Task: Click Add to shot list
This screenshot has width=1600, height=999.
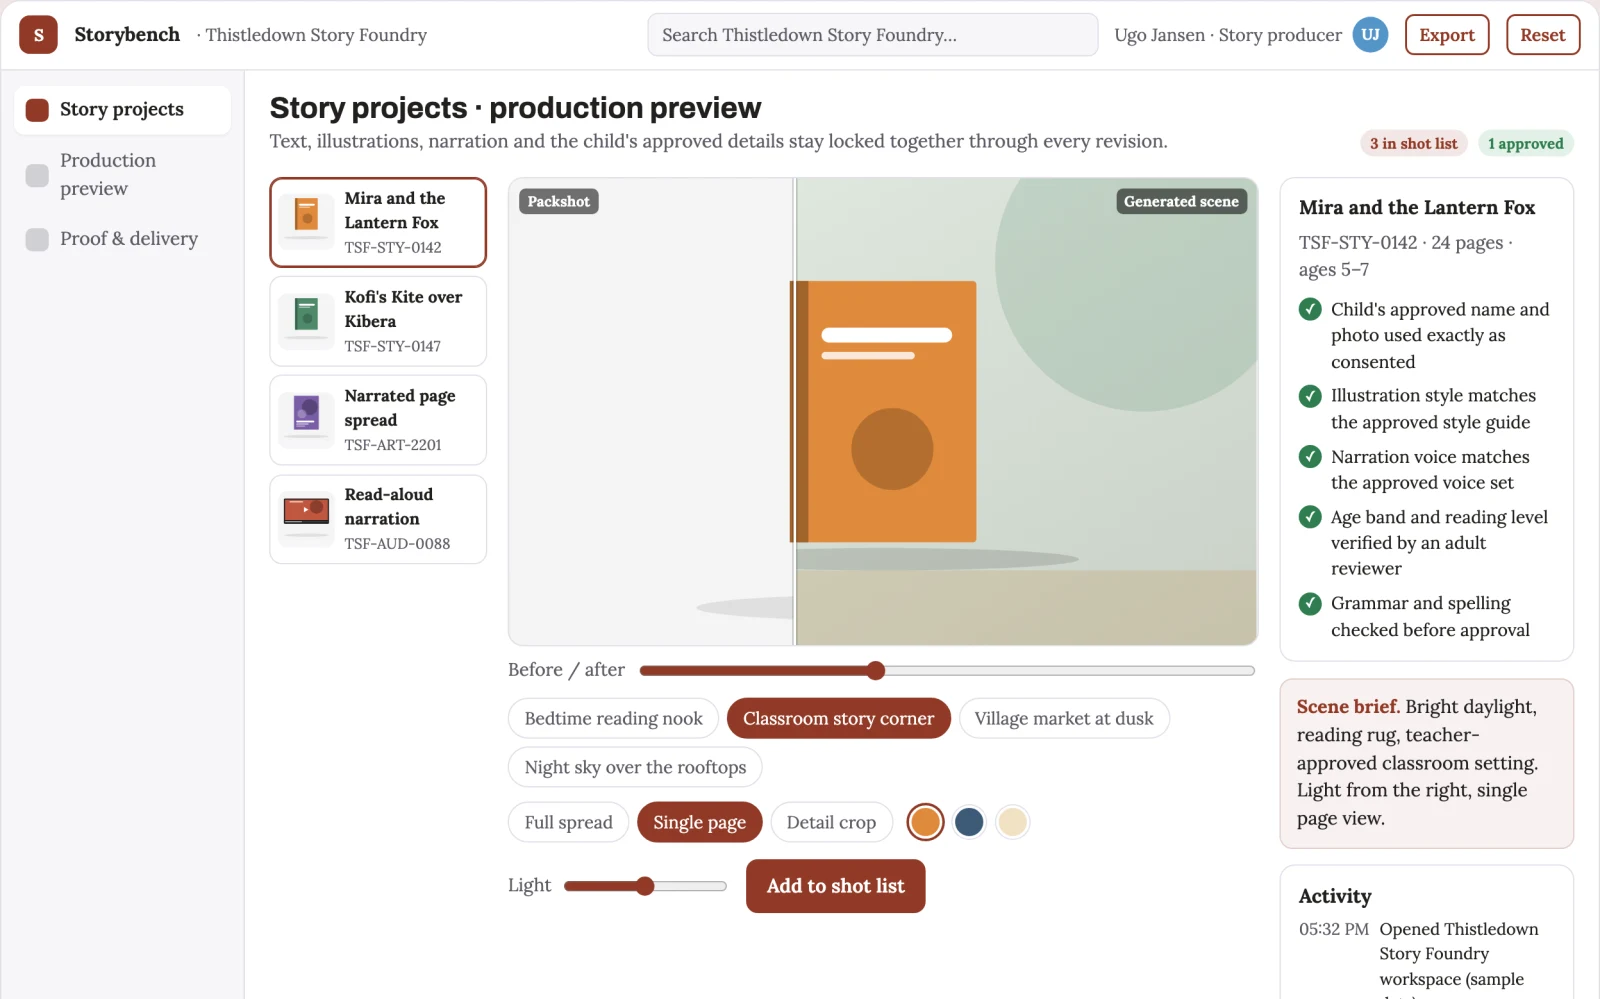Action: pos(836,886)
